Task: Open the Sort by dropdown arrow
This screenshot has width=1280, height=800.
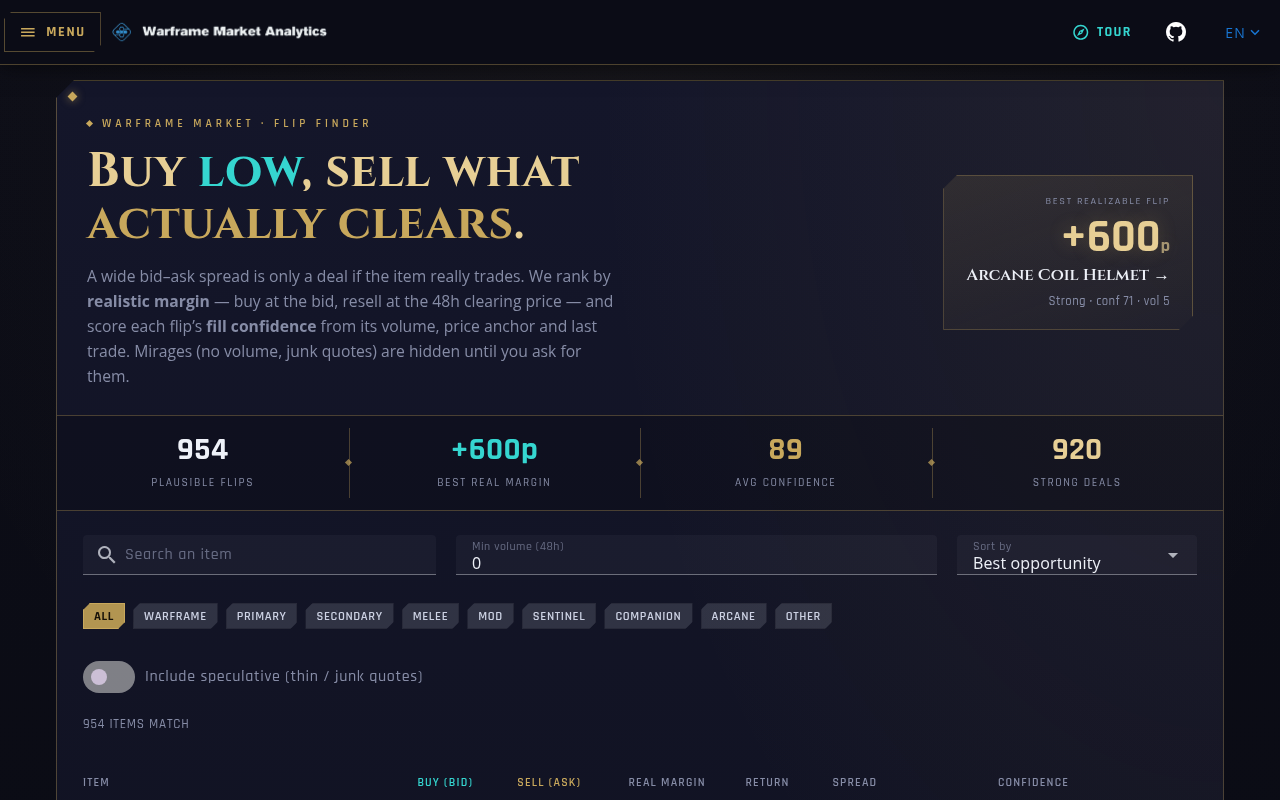Action: click(1173, 555)
